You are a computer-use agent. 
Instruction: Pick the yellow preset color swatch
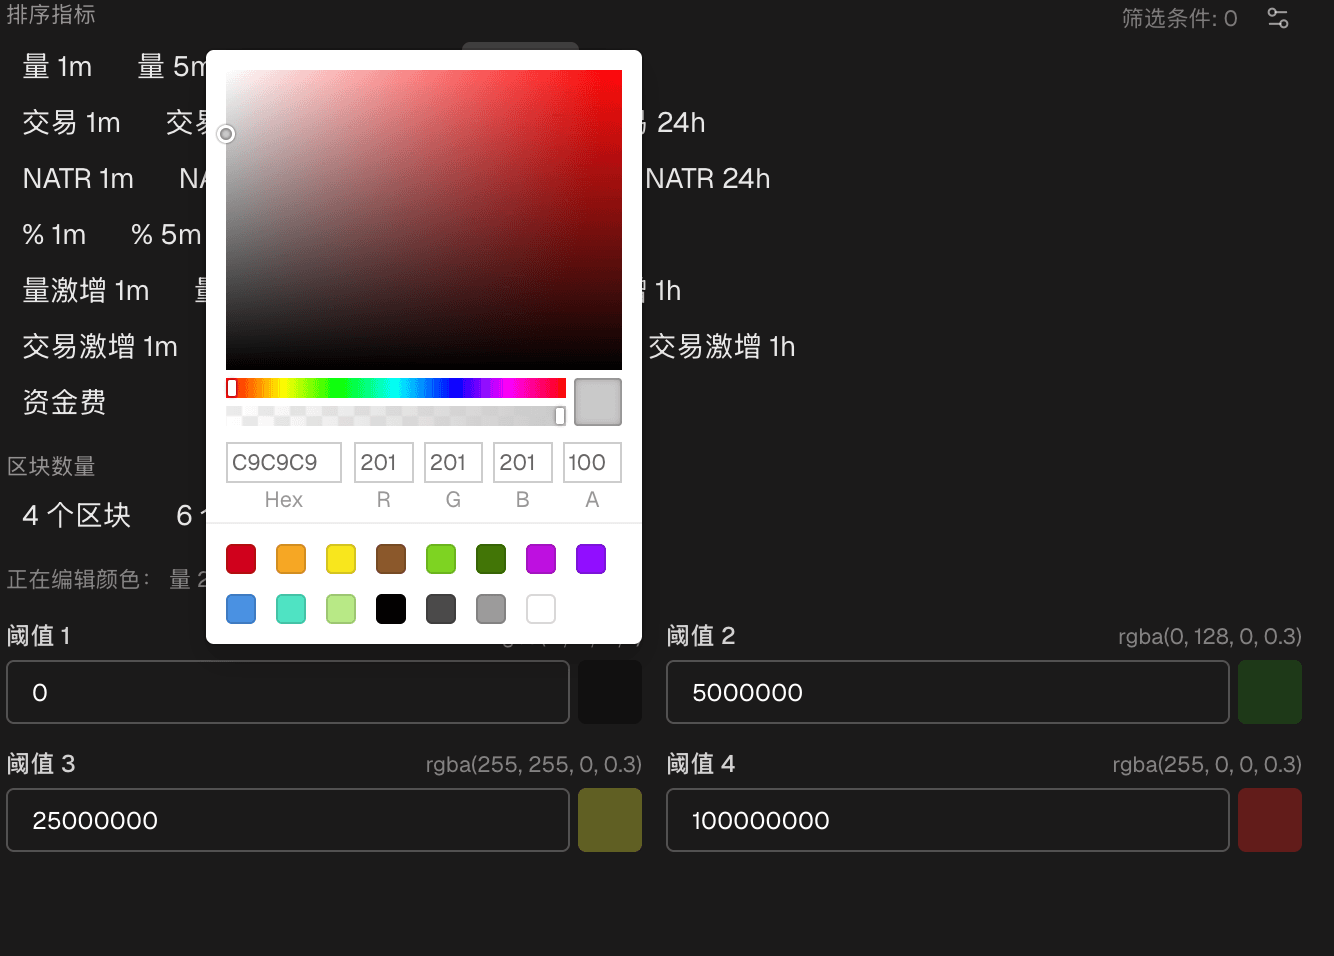point(341,559)
